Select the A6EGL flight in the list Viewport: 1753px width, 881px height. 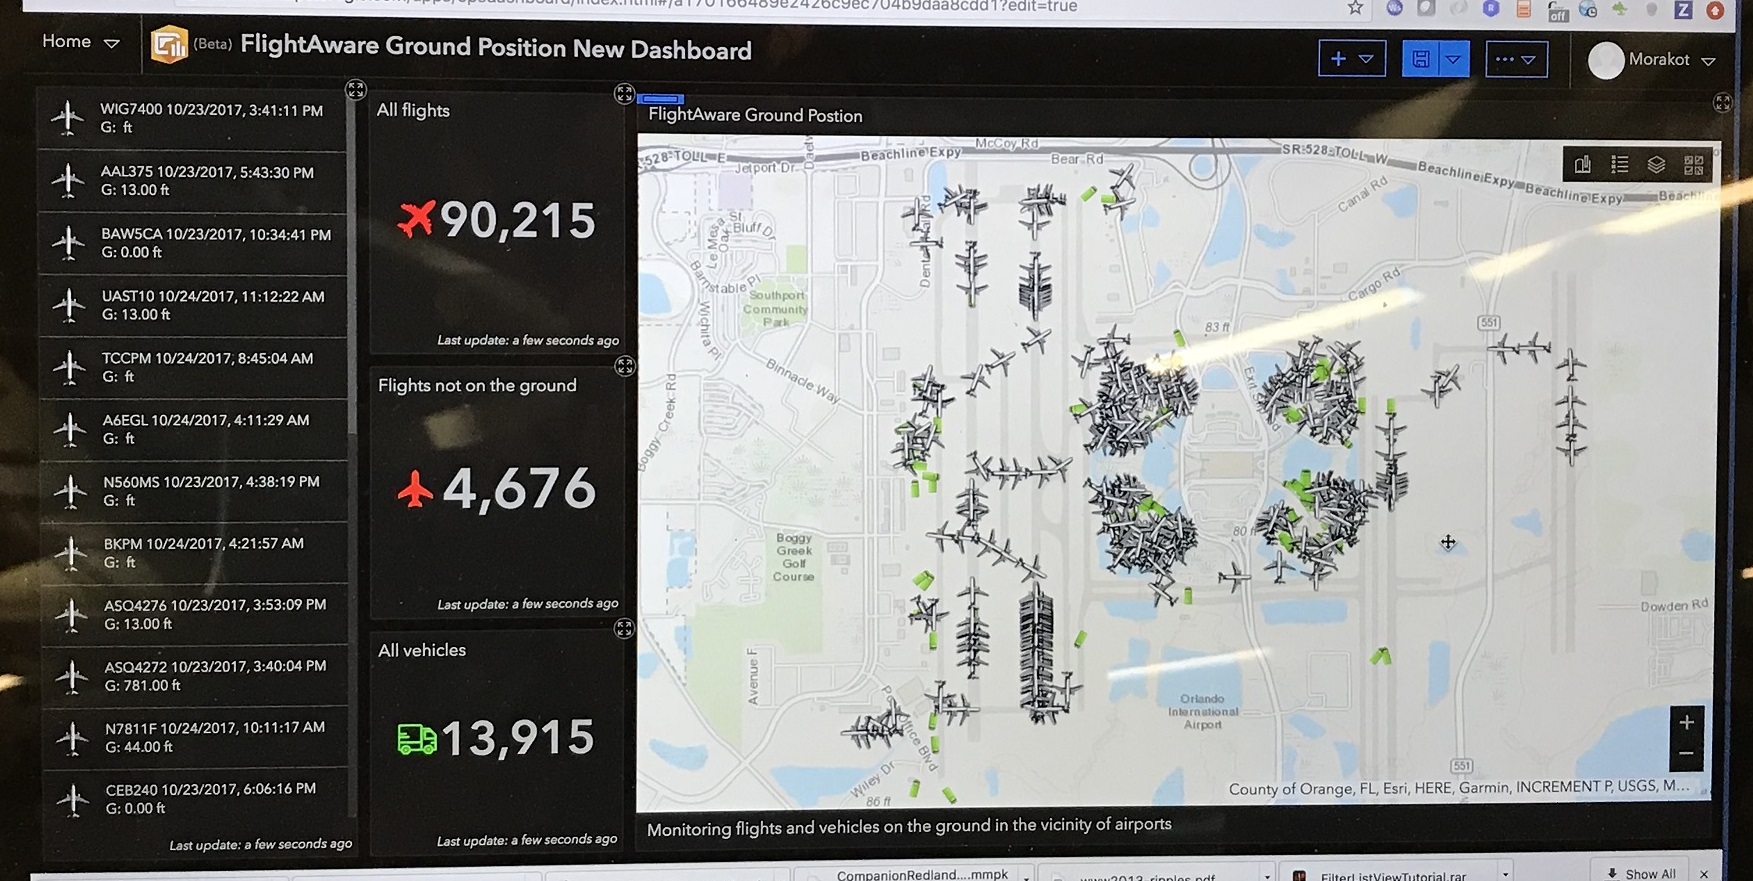click(x=193, y=429)
